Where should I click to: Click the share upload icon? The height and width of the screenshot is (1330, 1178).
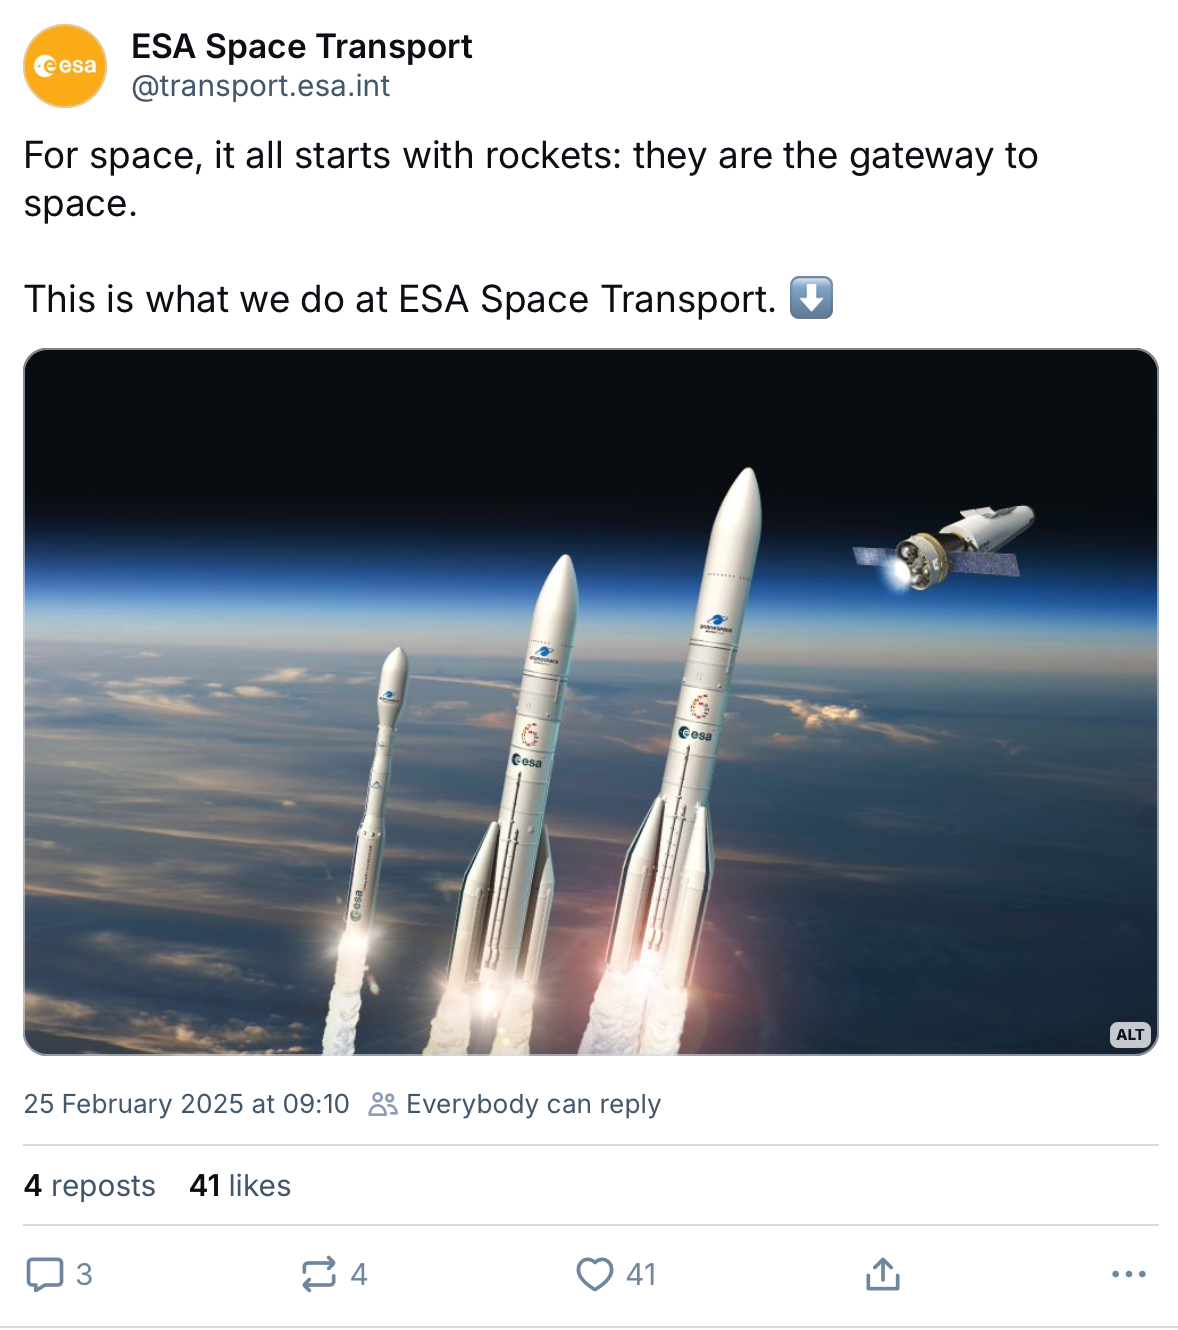tap(883, 1274)
